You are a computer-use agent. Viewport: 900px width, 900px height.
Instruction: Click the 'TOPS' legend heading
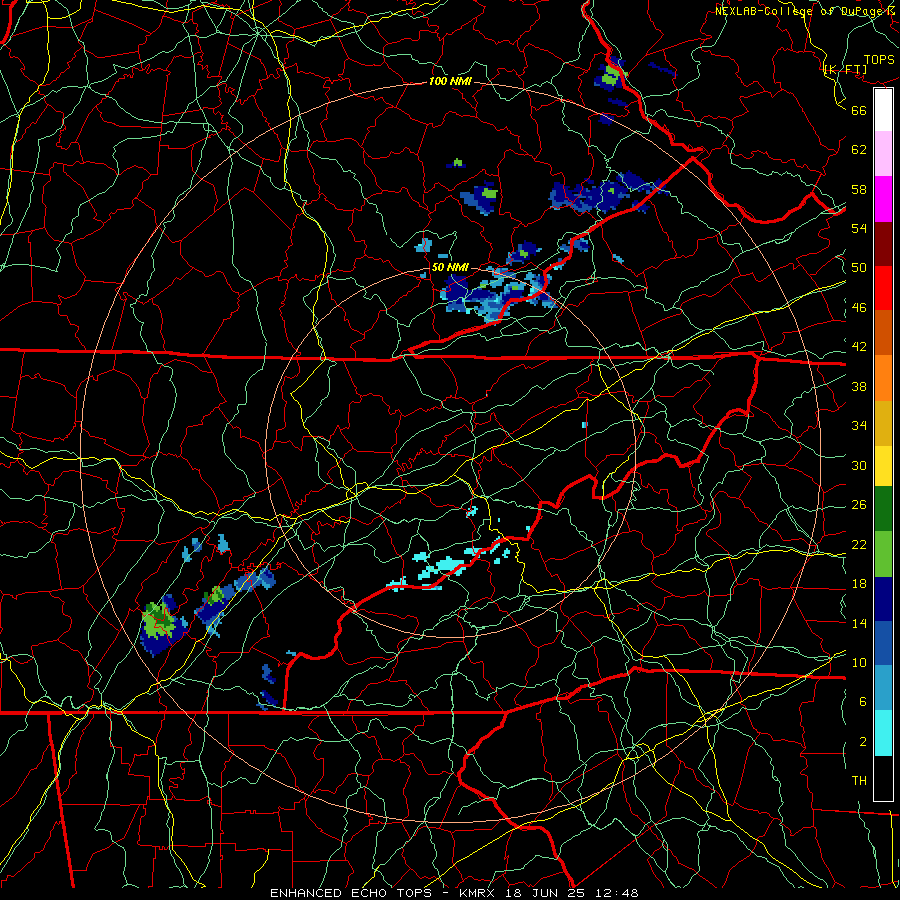click(x=879, y=59)
